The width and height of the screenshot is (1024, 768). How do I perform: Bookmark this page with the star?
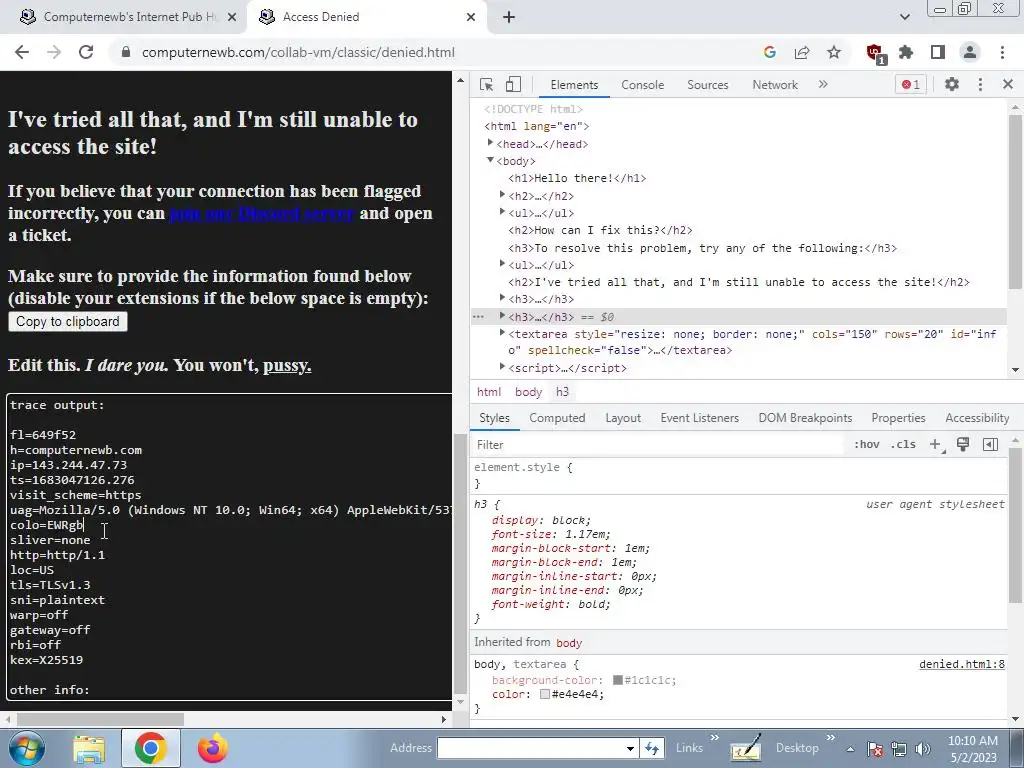click(x=834, y=52)
